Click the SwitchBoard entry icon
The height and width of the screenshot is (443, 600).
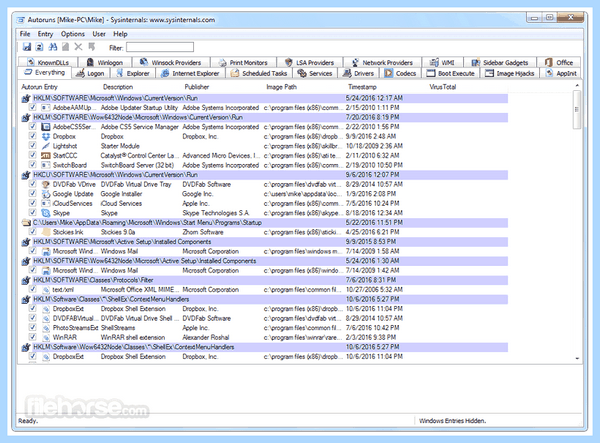click(x=46, y=165)
